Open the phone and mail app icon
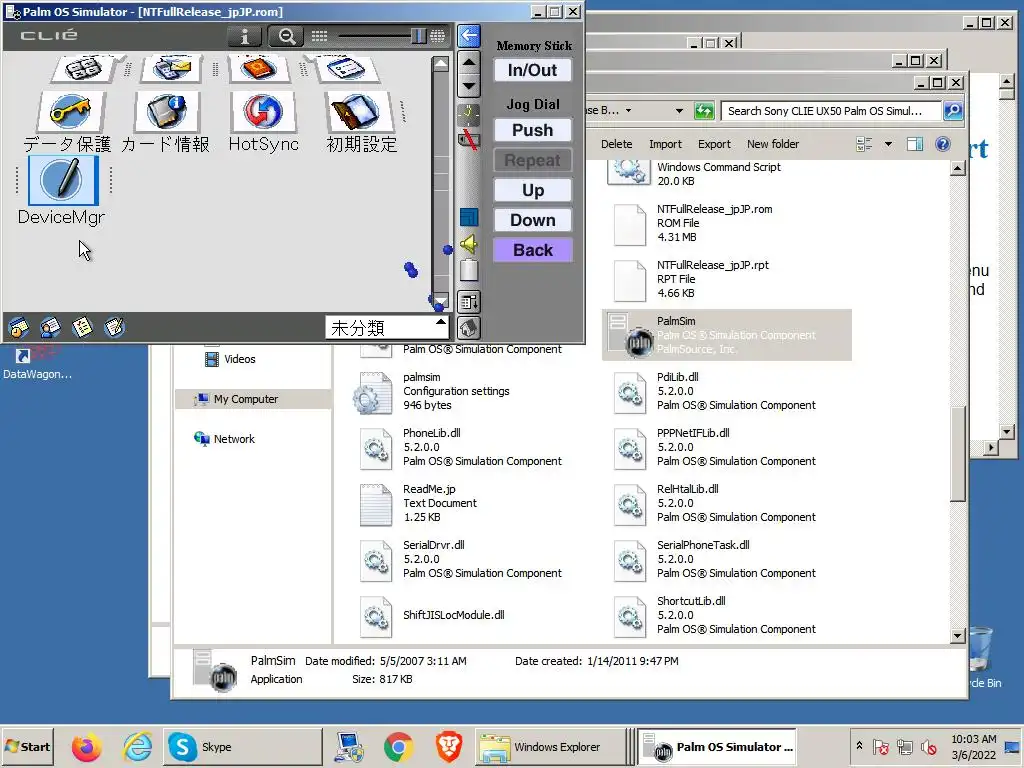This screenshot has width=1024, height=768. (172, 68)
